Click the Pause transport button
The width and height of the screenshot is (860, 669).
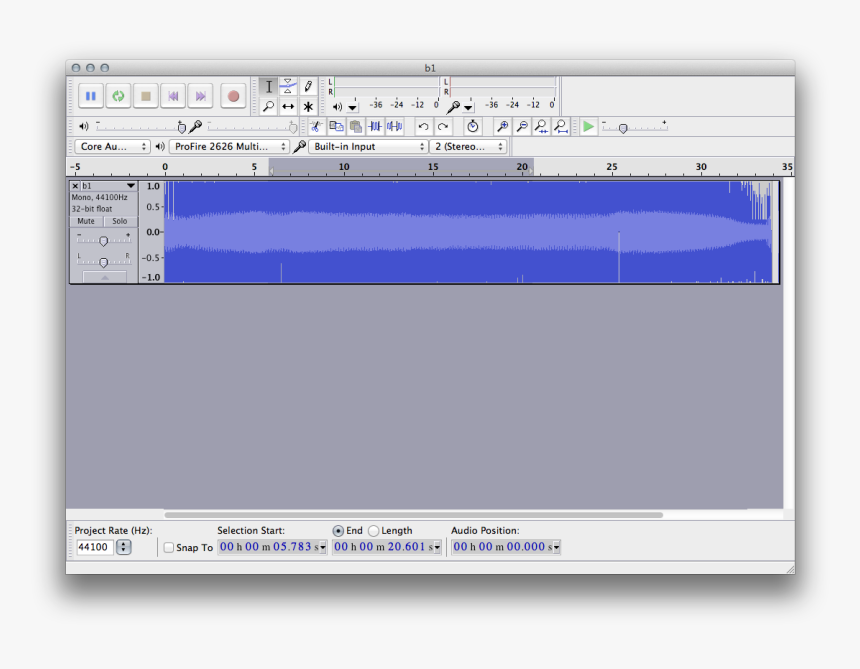[90, 97]
